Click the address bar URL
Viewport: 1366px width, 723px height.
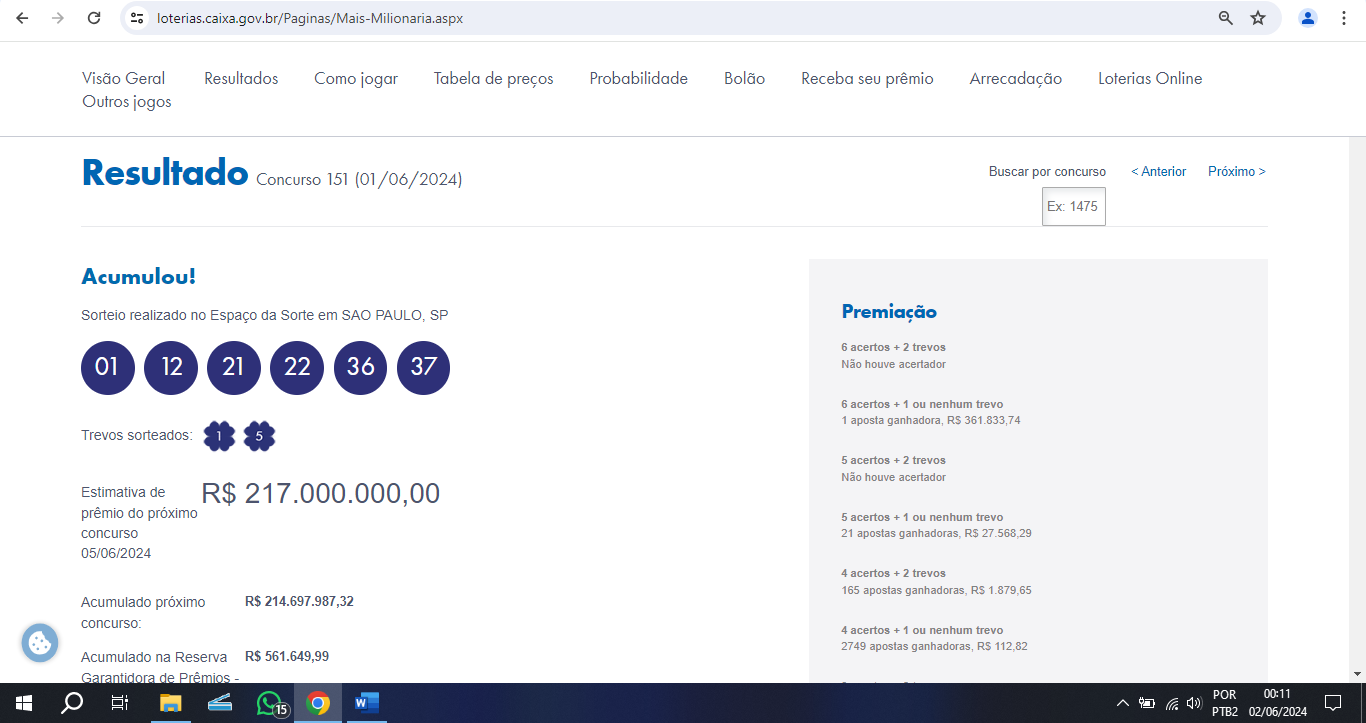coord(310,18)
